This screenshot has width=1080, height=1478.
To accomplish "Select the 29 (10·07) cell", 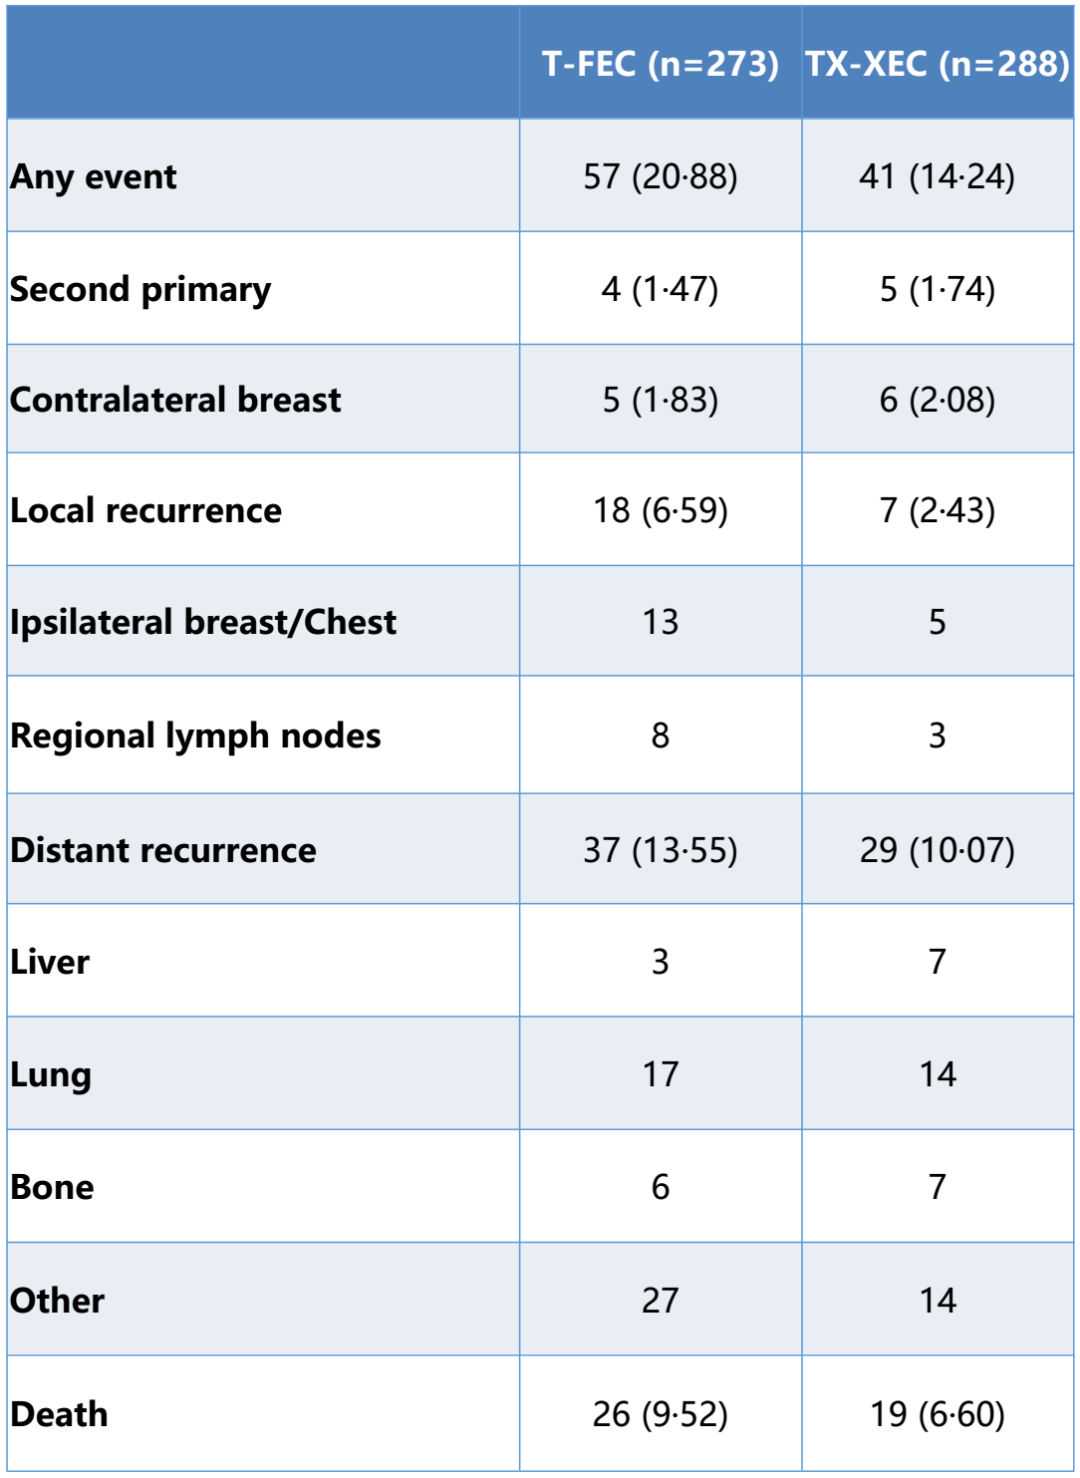I will click(x=937, y=850).
